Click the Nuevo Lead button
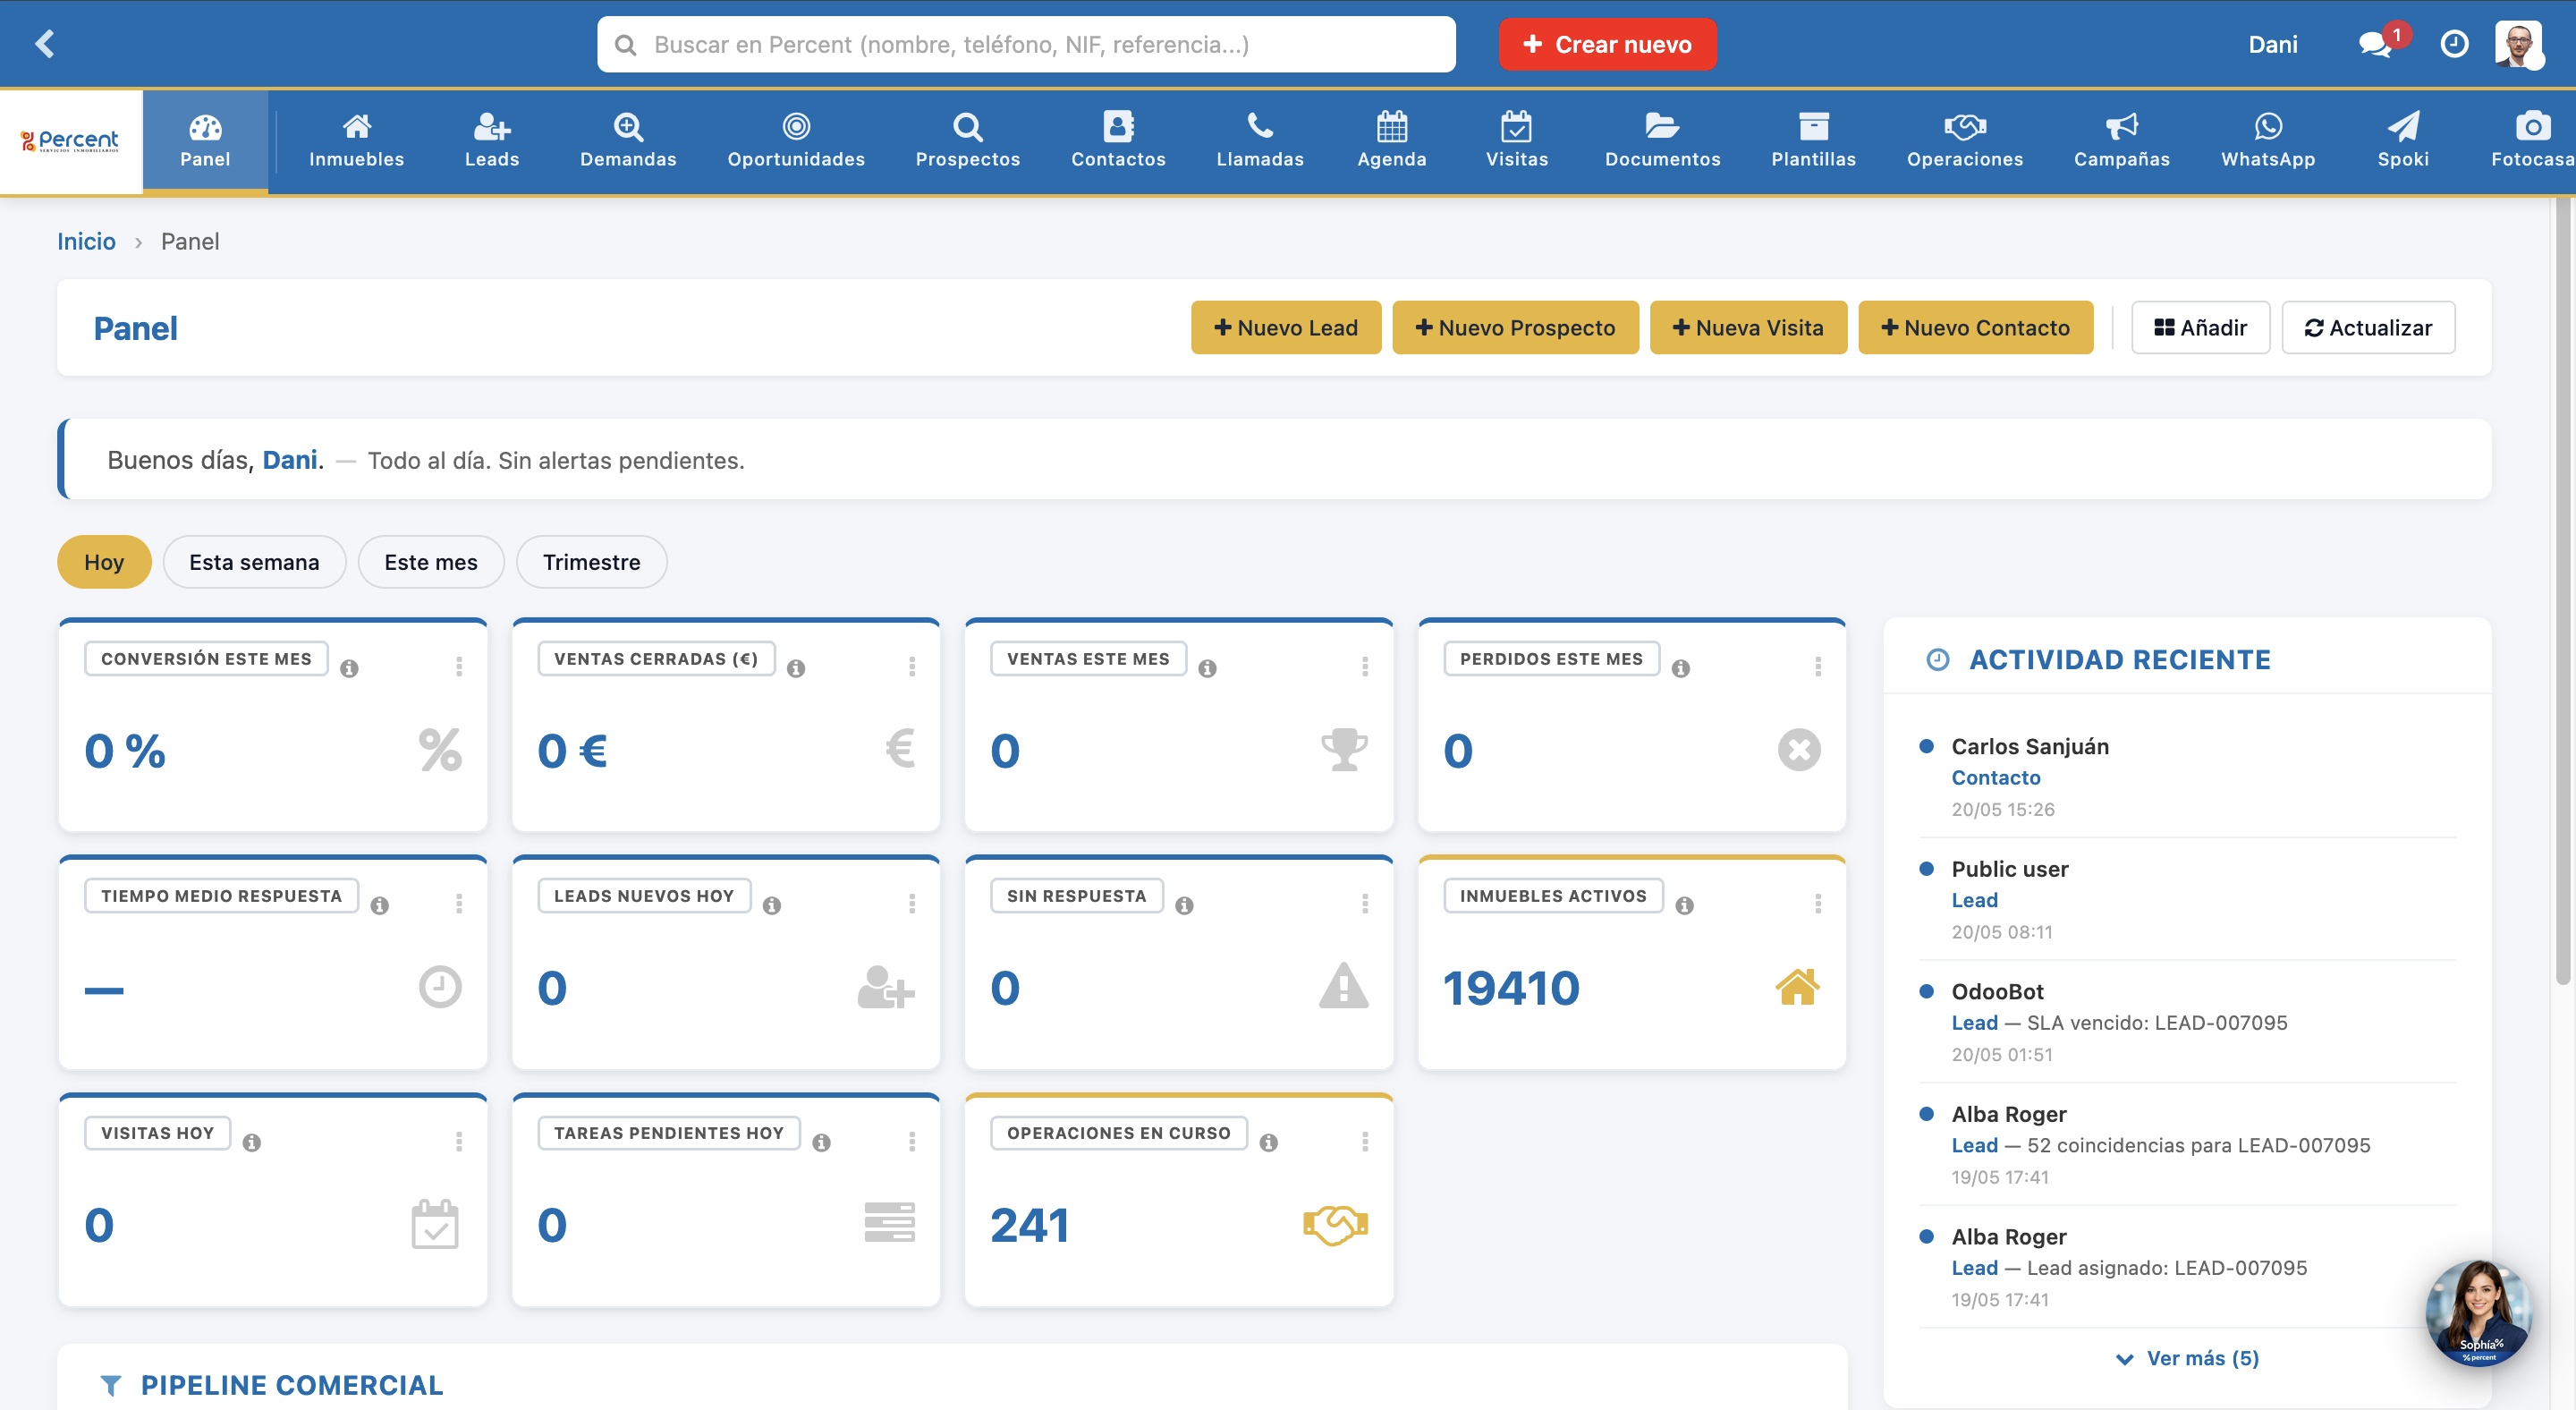The height and width of the screenshot is (1410, 2576). pos(1285,328)
